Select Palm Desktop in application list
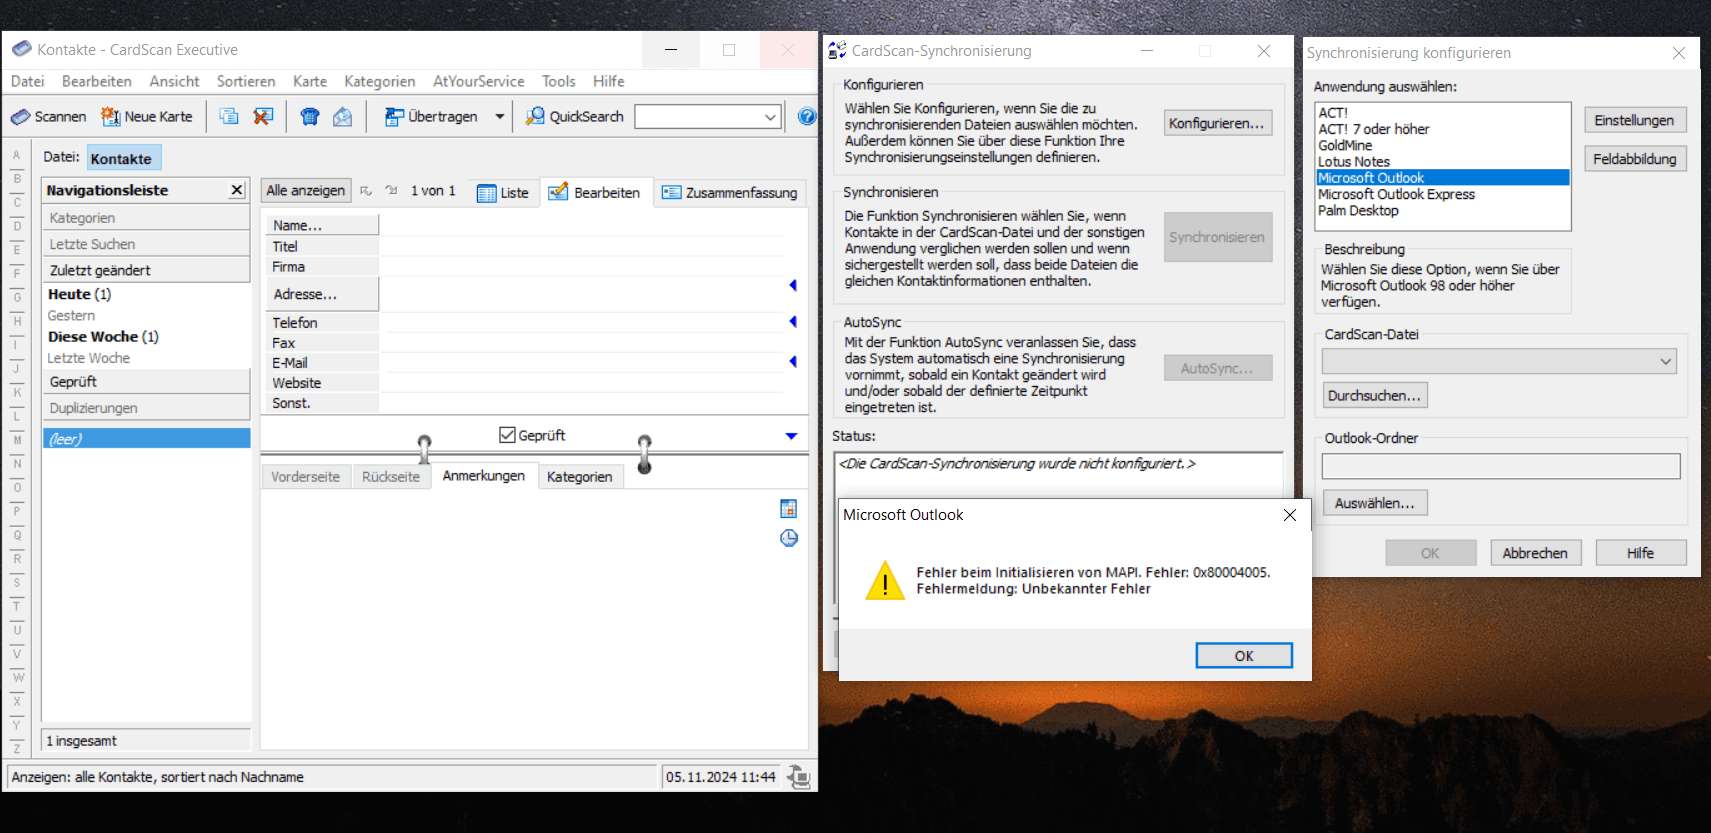Viewport: 1711px width, 833px height. click(1358, 210)
